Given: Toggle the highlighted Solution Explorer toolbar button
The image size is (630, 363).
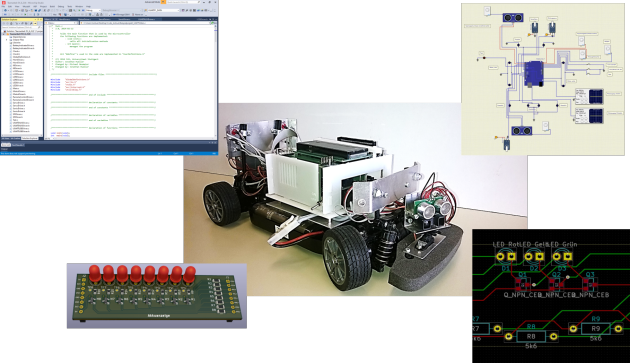Looking at the screenshot, I should [35, 24].
